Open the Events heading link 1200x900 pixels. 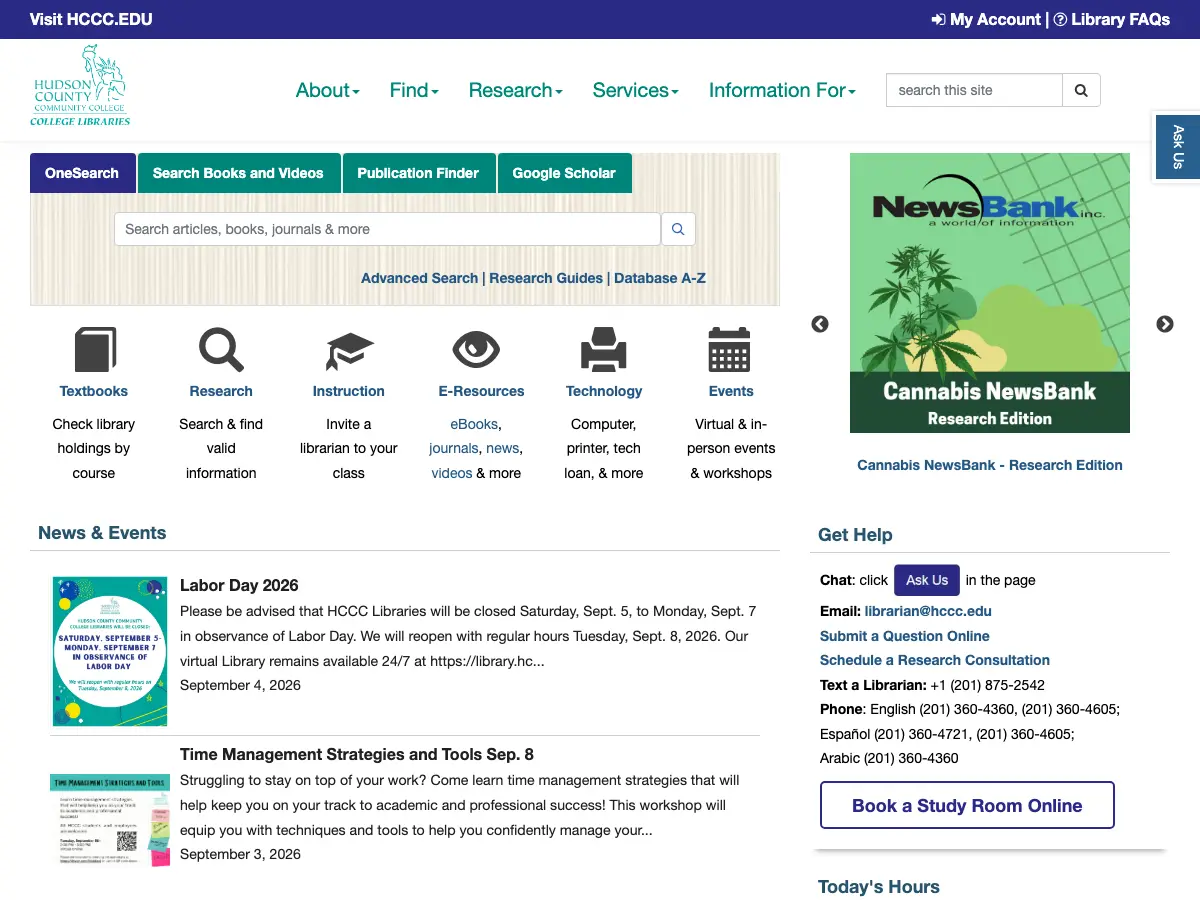click(731, 391)
